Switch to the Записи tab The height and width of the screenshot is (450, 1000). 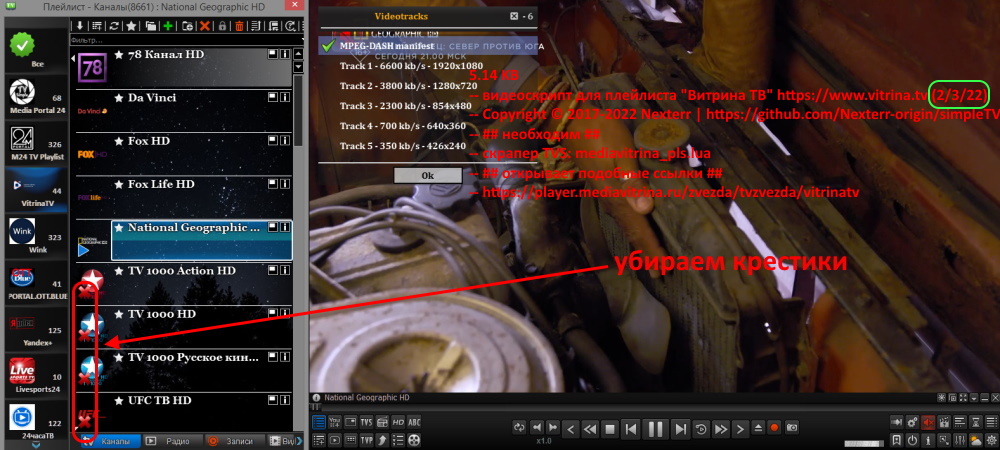235,441
